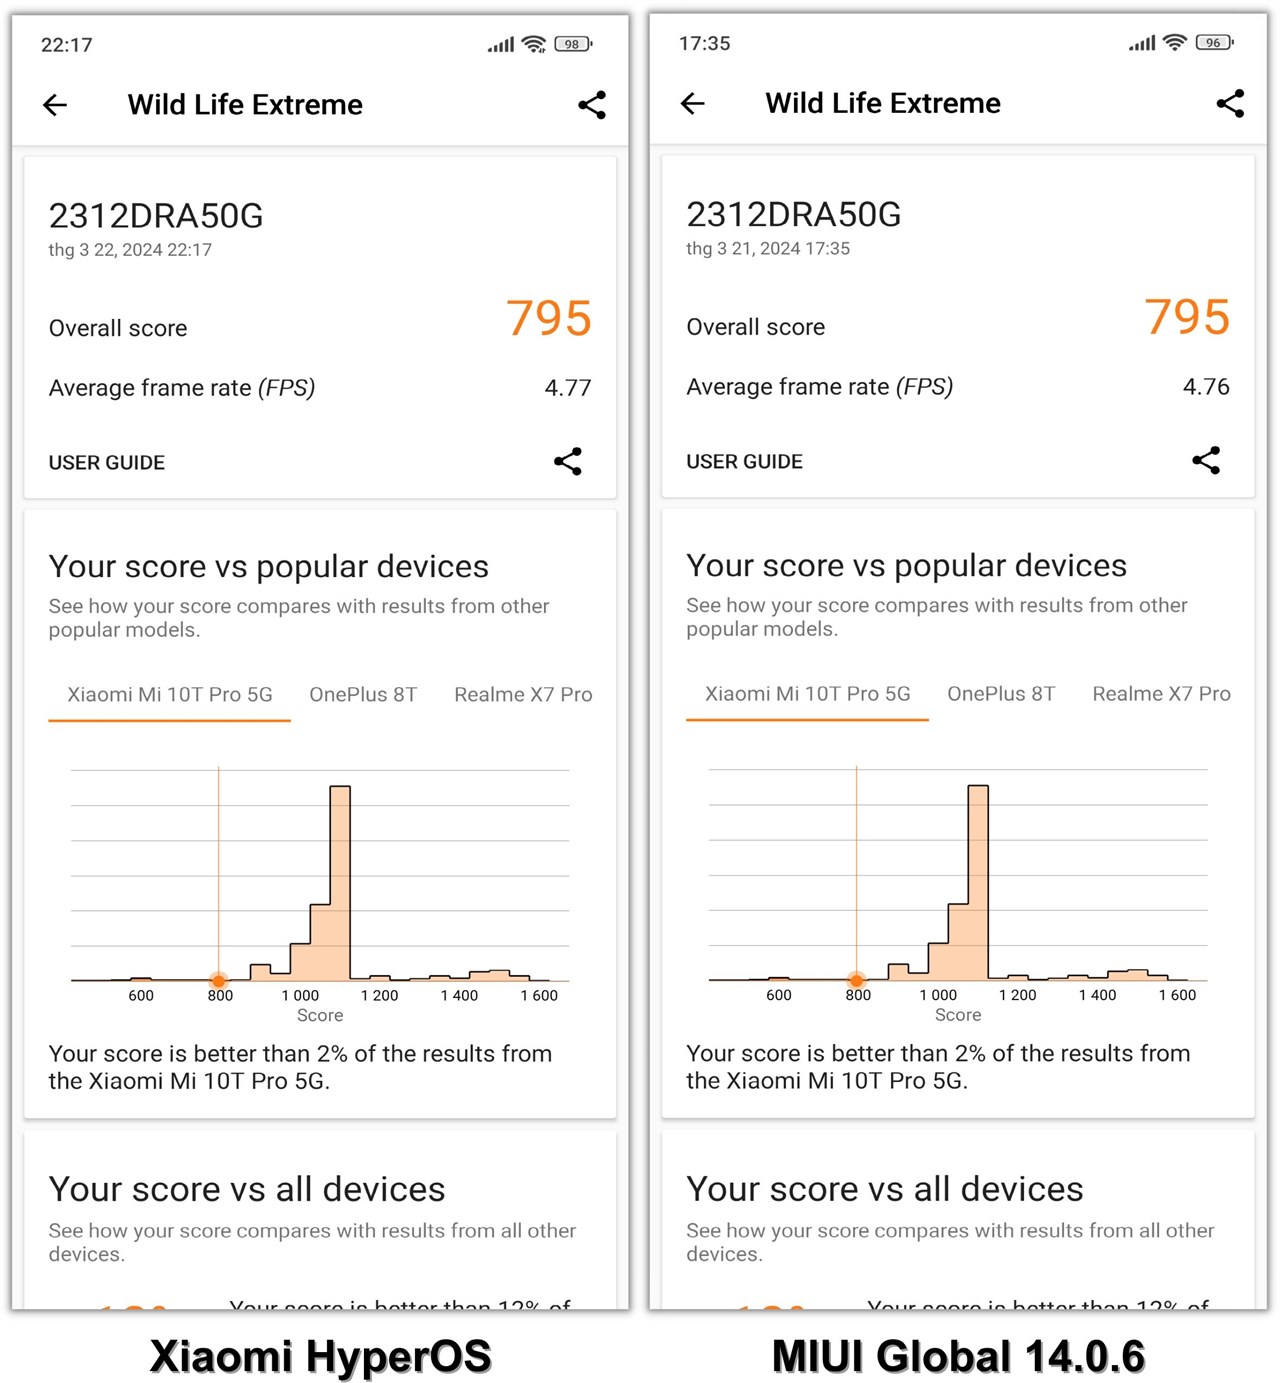Click the share icon next to USER GUIDE on left
This screenshot has height=1383, width=1280.
[x=567, y=461]
